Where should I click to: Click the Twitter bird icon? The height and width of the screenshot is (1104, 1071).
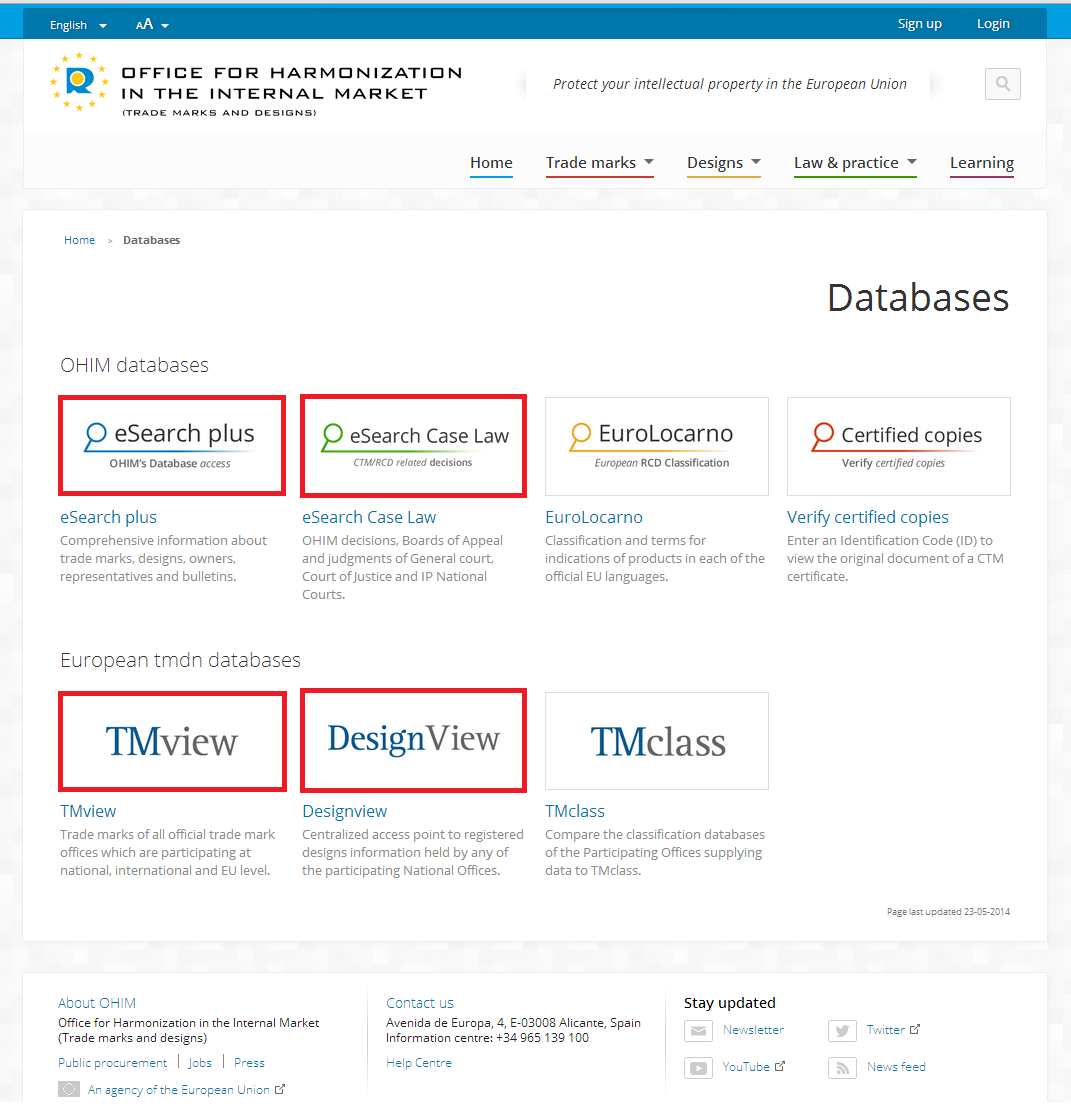tap(842, 1031)
